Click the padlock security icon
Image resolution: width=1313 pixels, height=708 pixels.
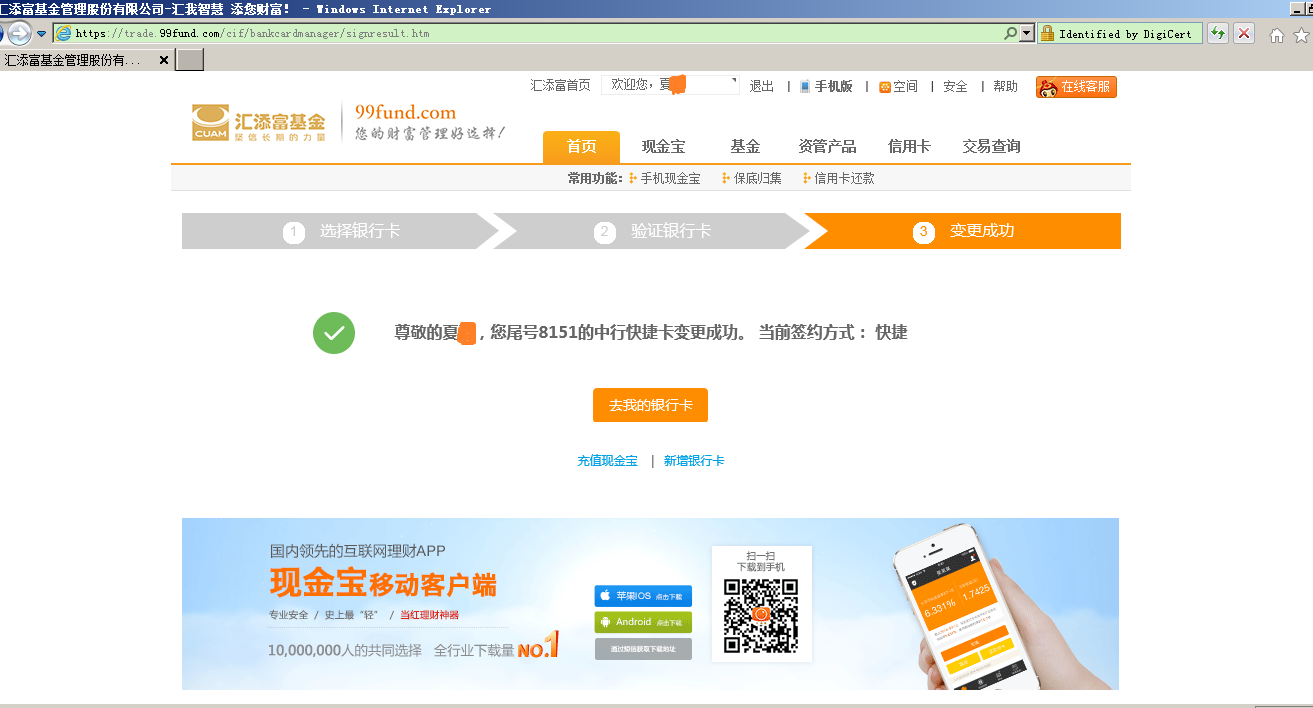coord(1047,34)
